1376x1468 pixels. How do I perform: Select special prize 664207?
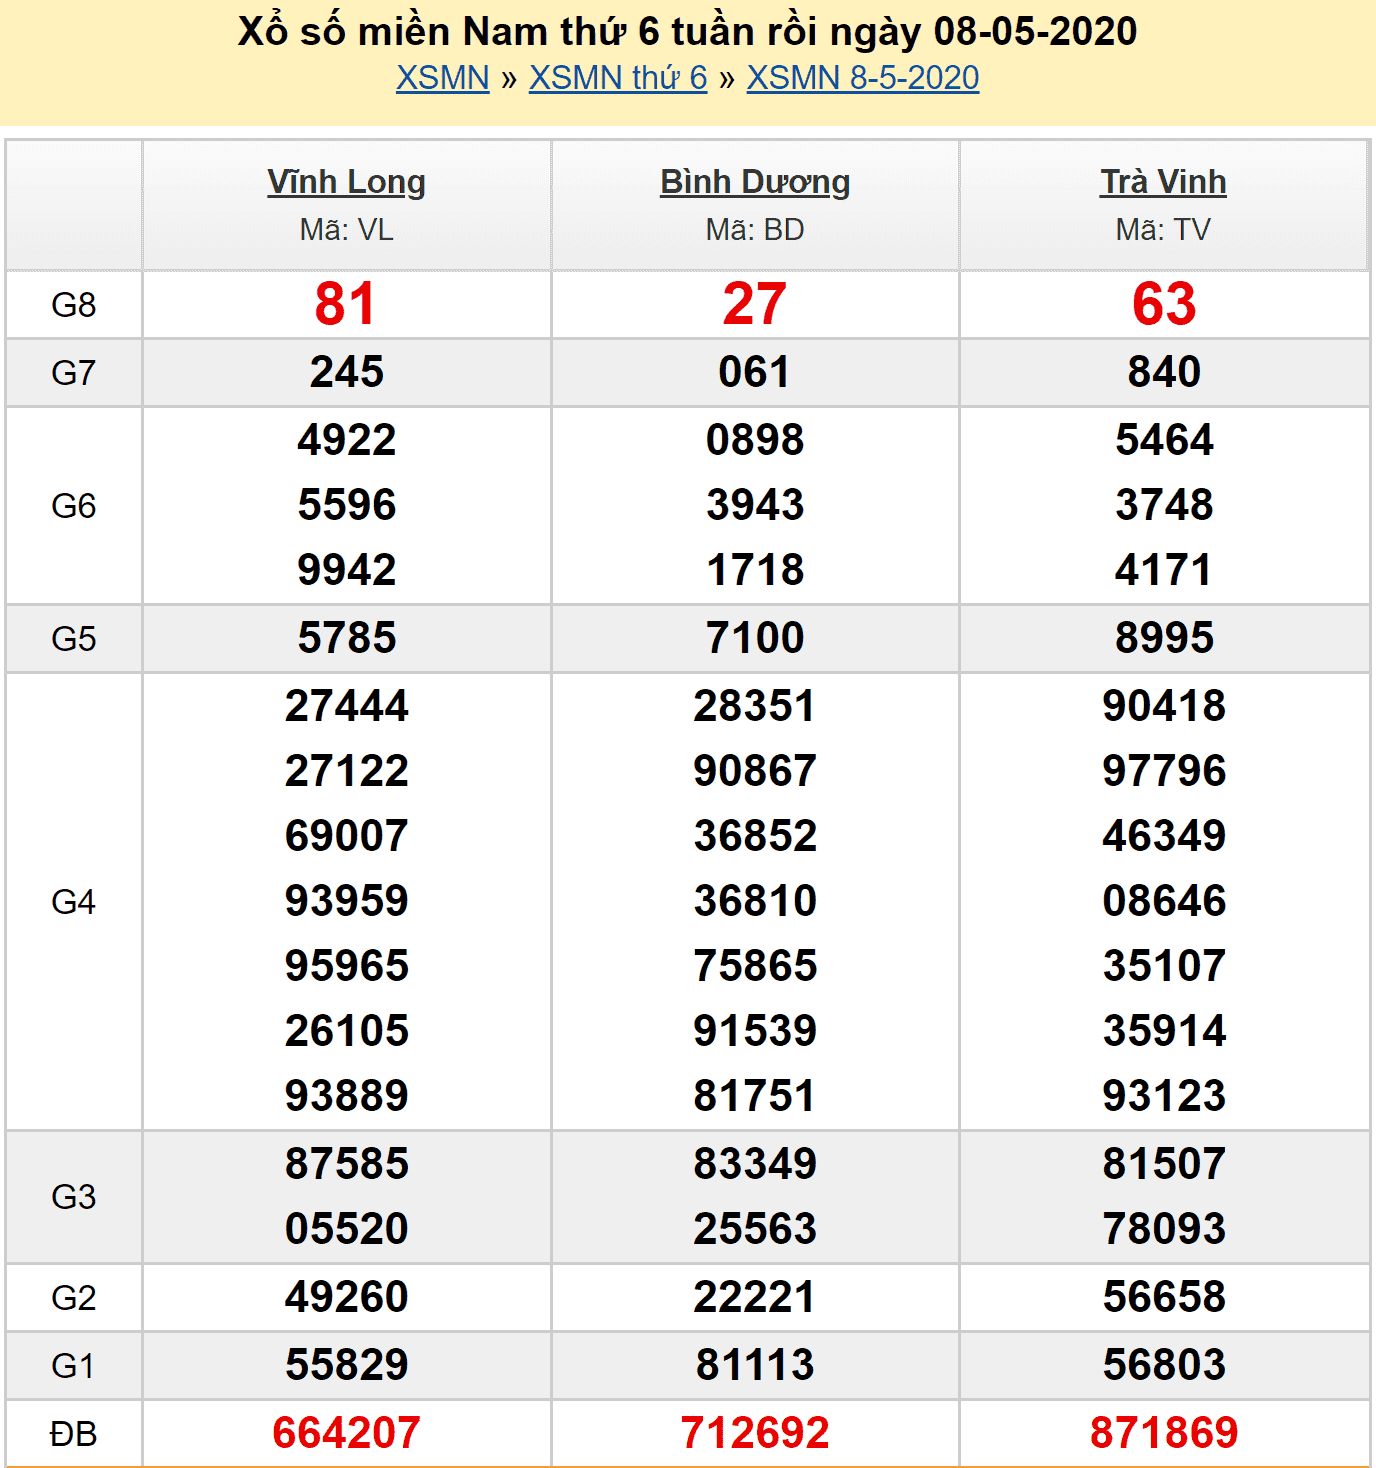346,1433
